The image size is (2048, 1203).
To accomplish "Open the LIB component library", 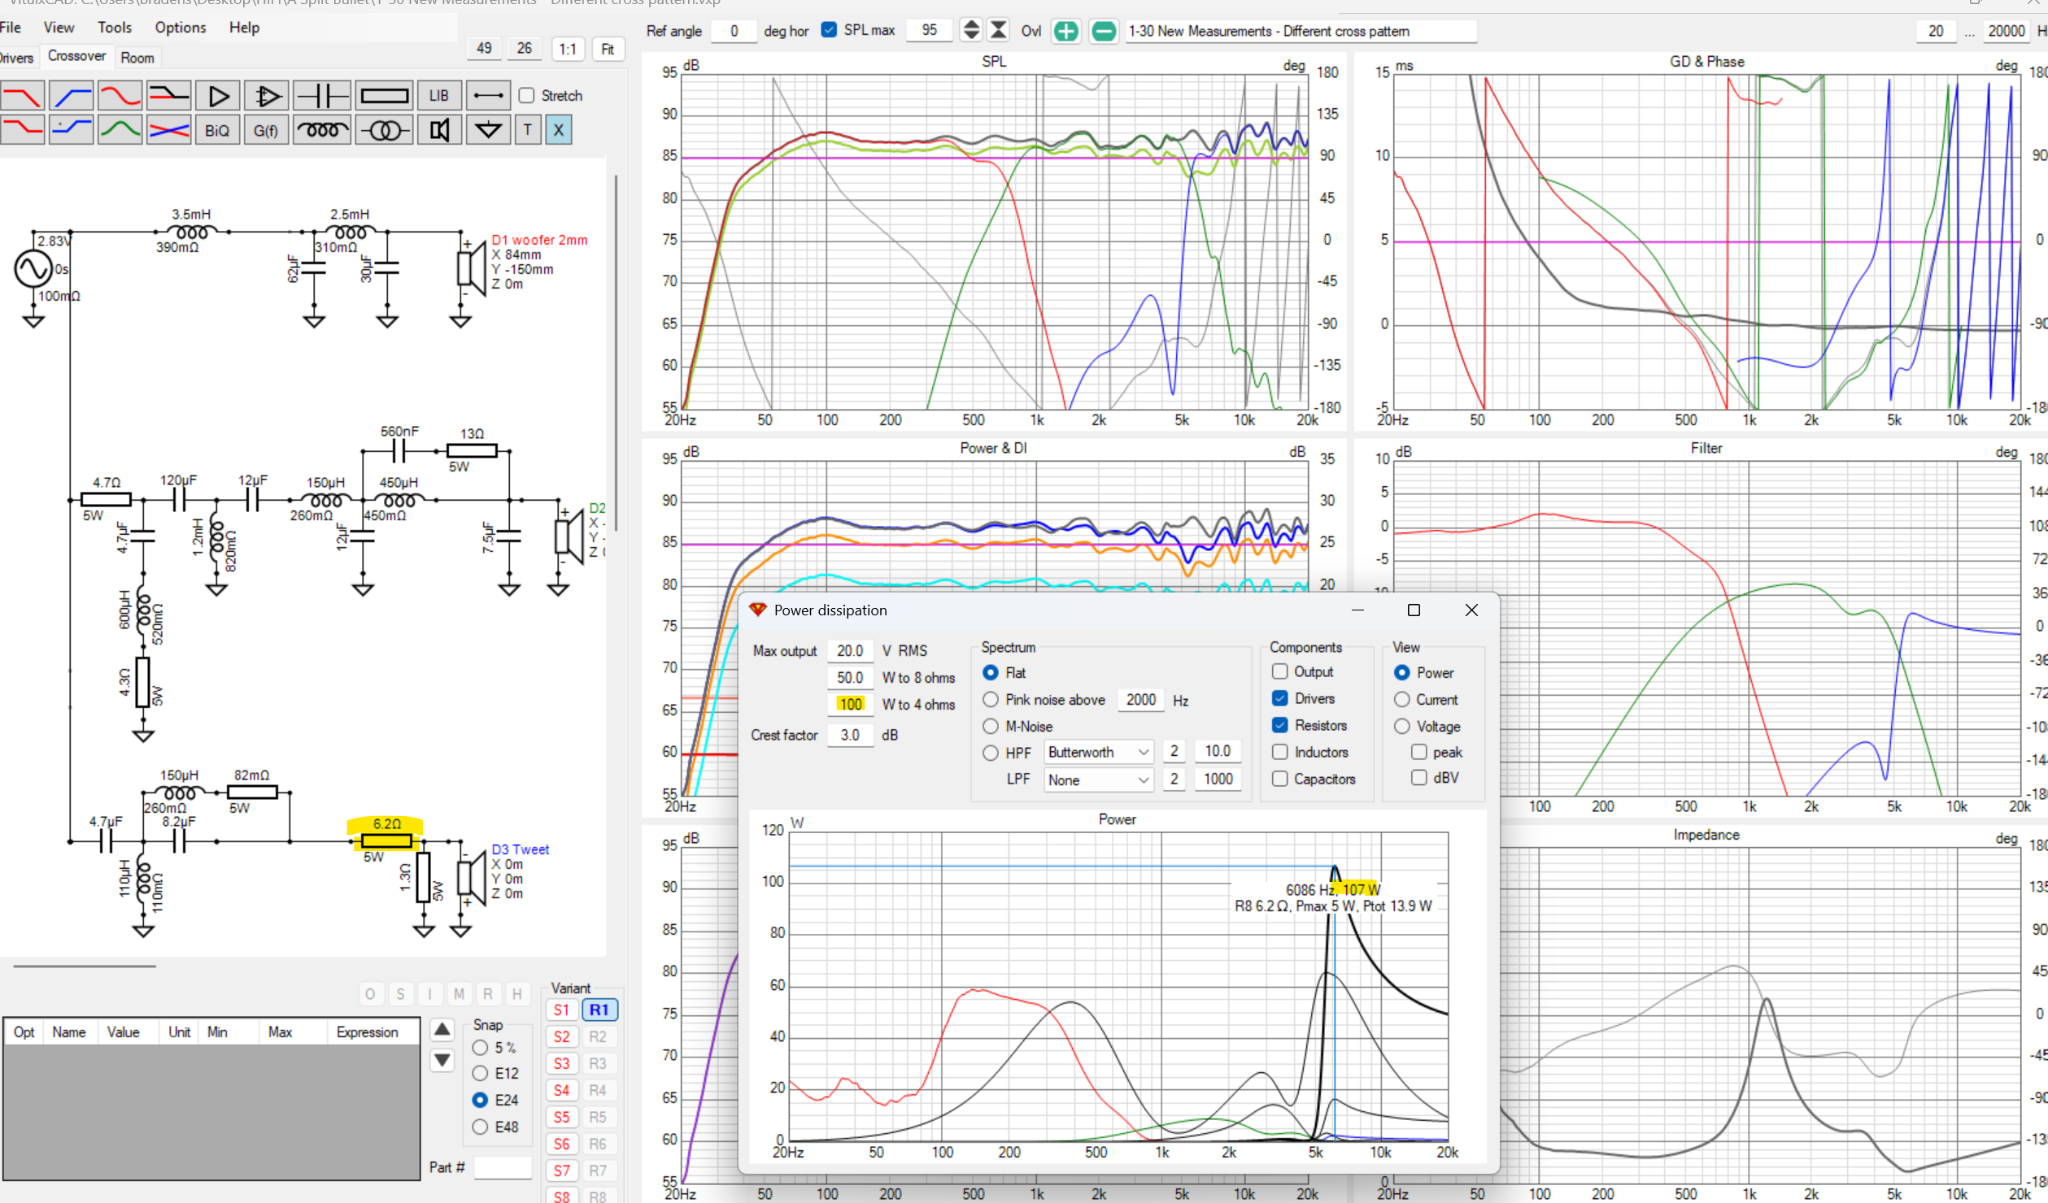I will click(x=439, y=96).
